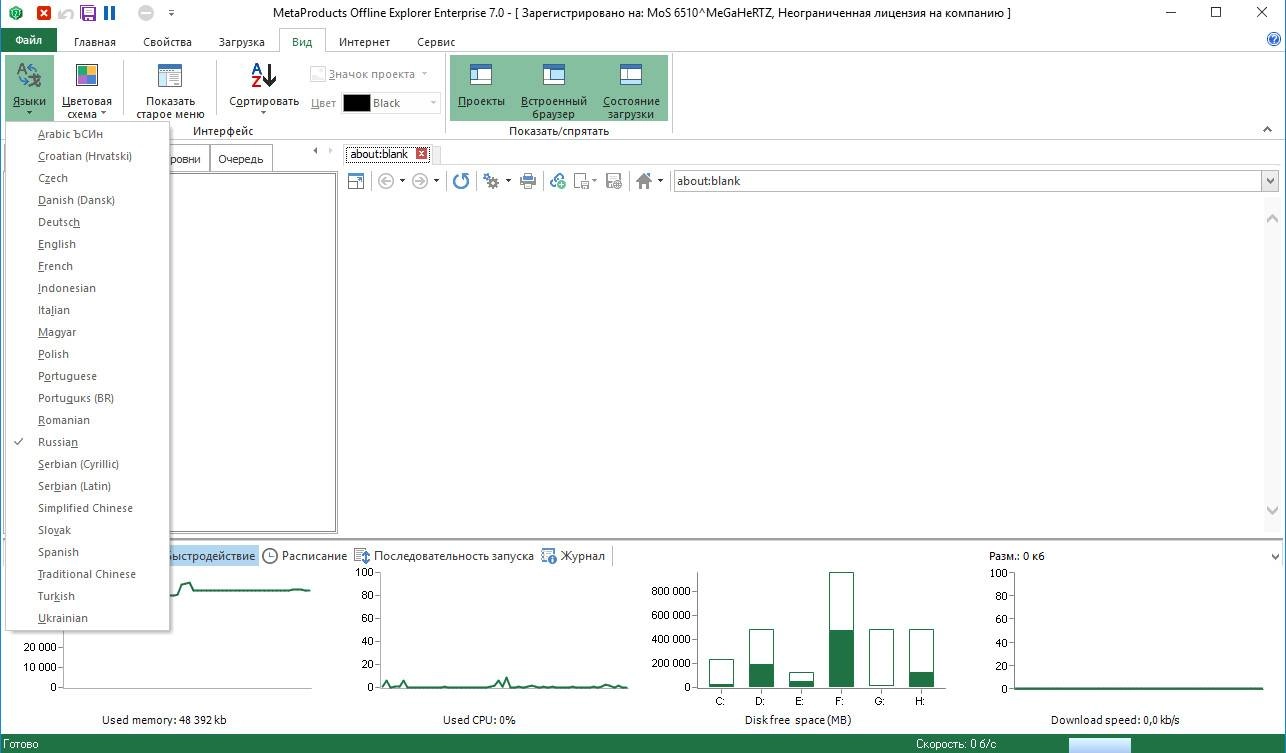Open the forward button history dropdown arrow
The width and height of the screenshot is (1286, 753).
pos(436,181)
